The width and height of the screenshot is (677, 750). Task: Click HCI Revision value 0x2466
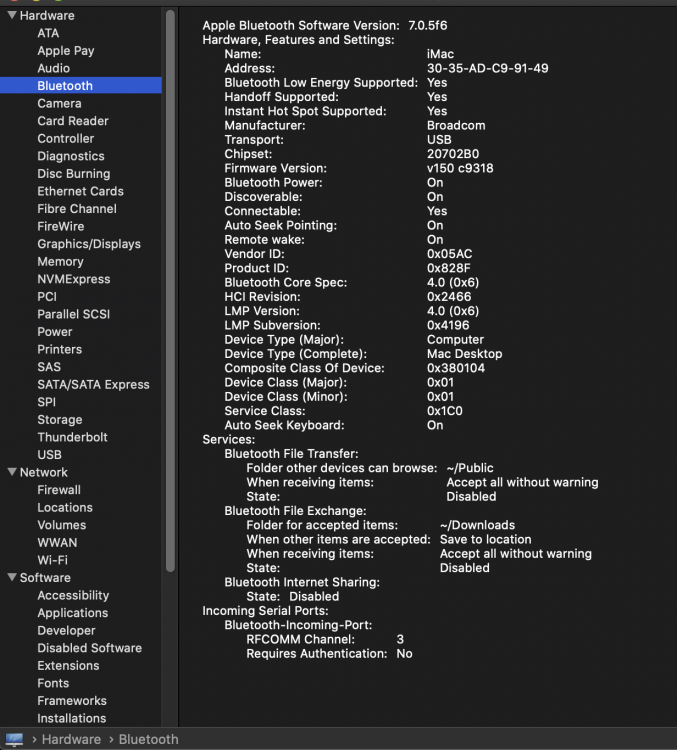pos(449,297)
